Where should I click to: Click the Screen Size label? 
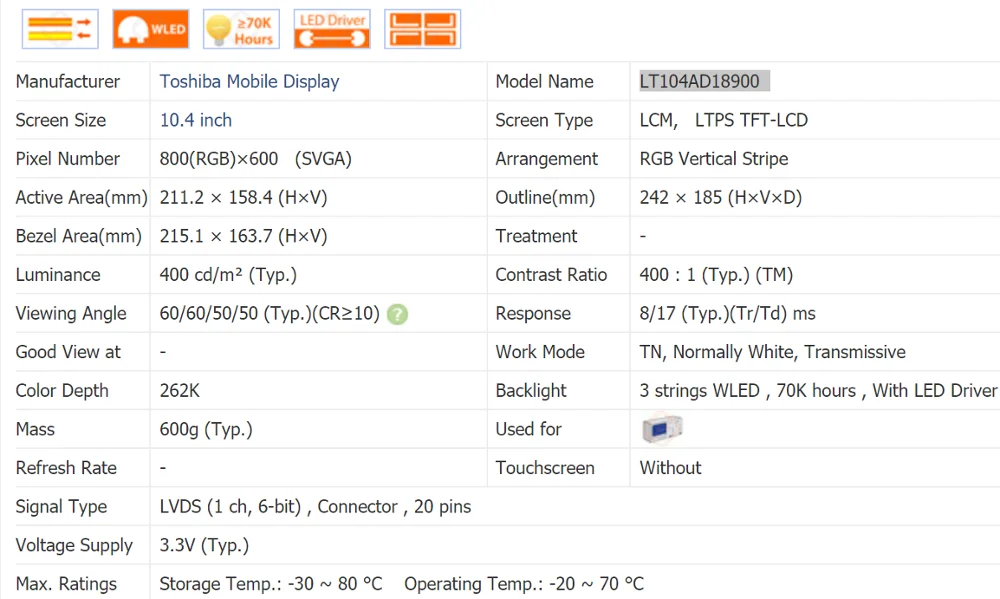click(x=61, y=120)
